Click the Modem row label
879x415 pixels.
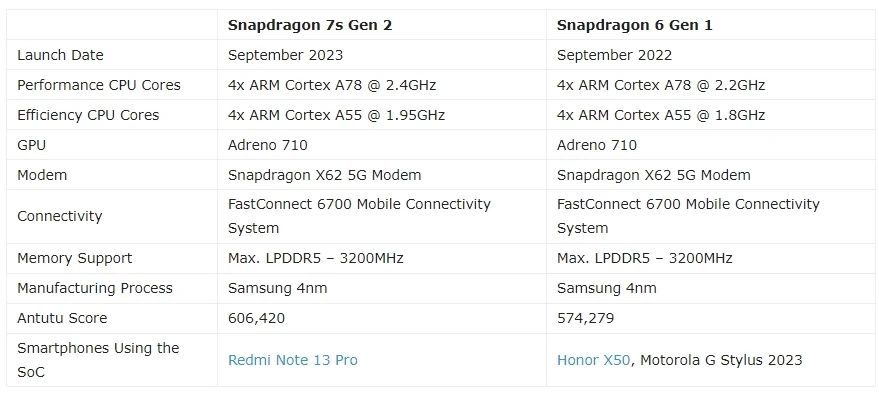pyautogui.click(x=42, y=175)
